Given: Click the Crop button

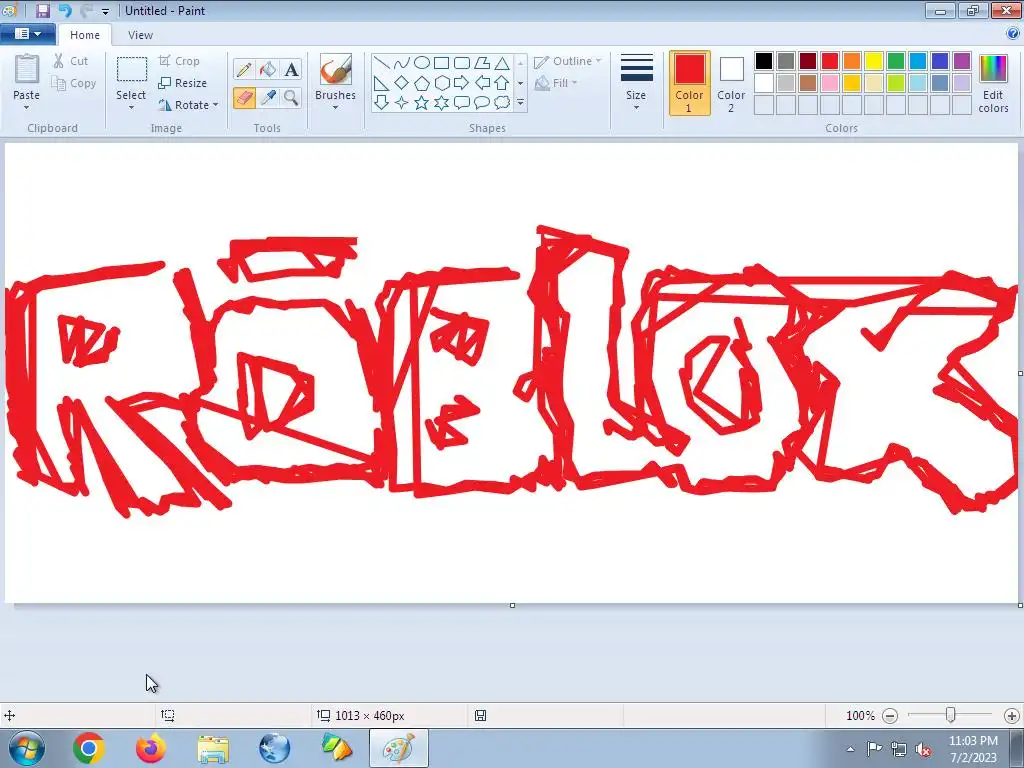Looking at the screenshot, I should [179, 61].
